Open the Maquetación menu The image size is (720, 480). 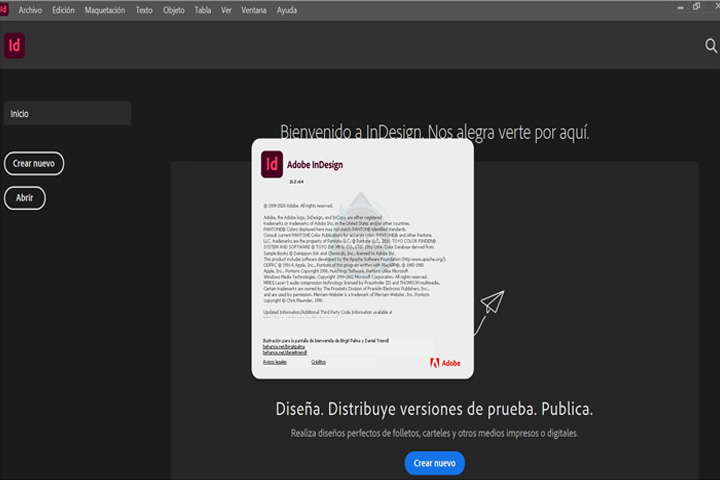click(105, 10)
